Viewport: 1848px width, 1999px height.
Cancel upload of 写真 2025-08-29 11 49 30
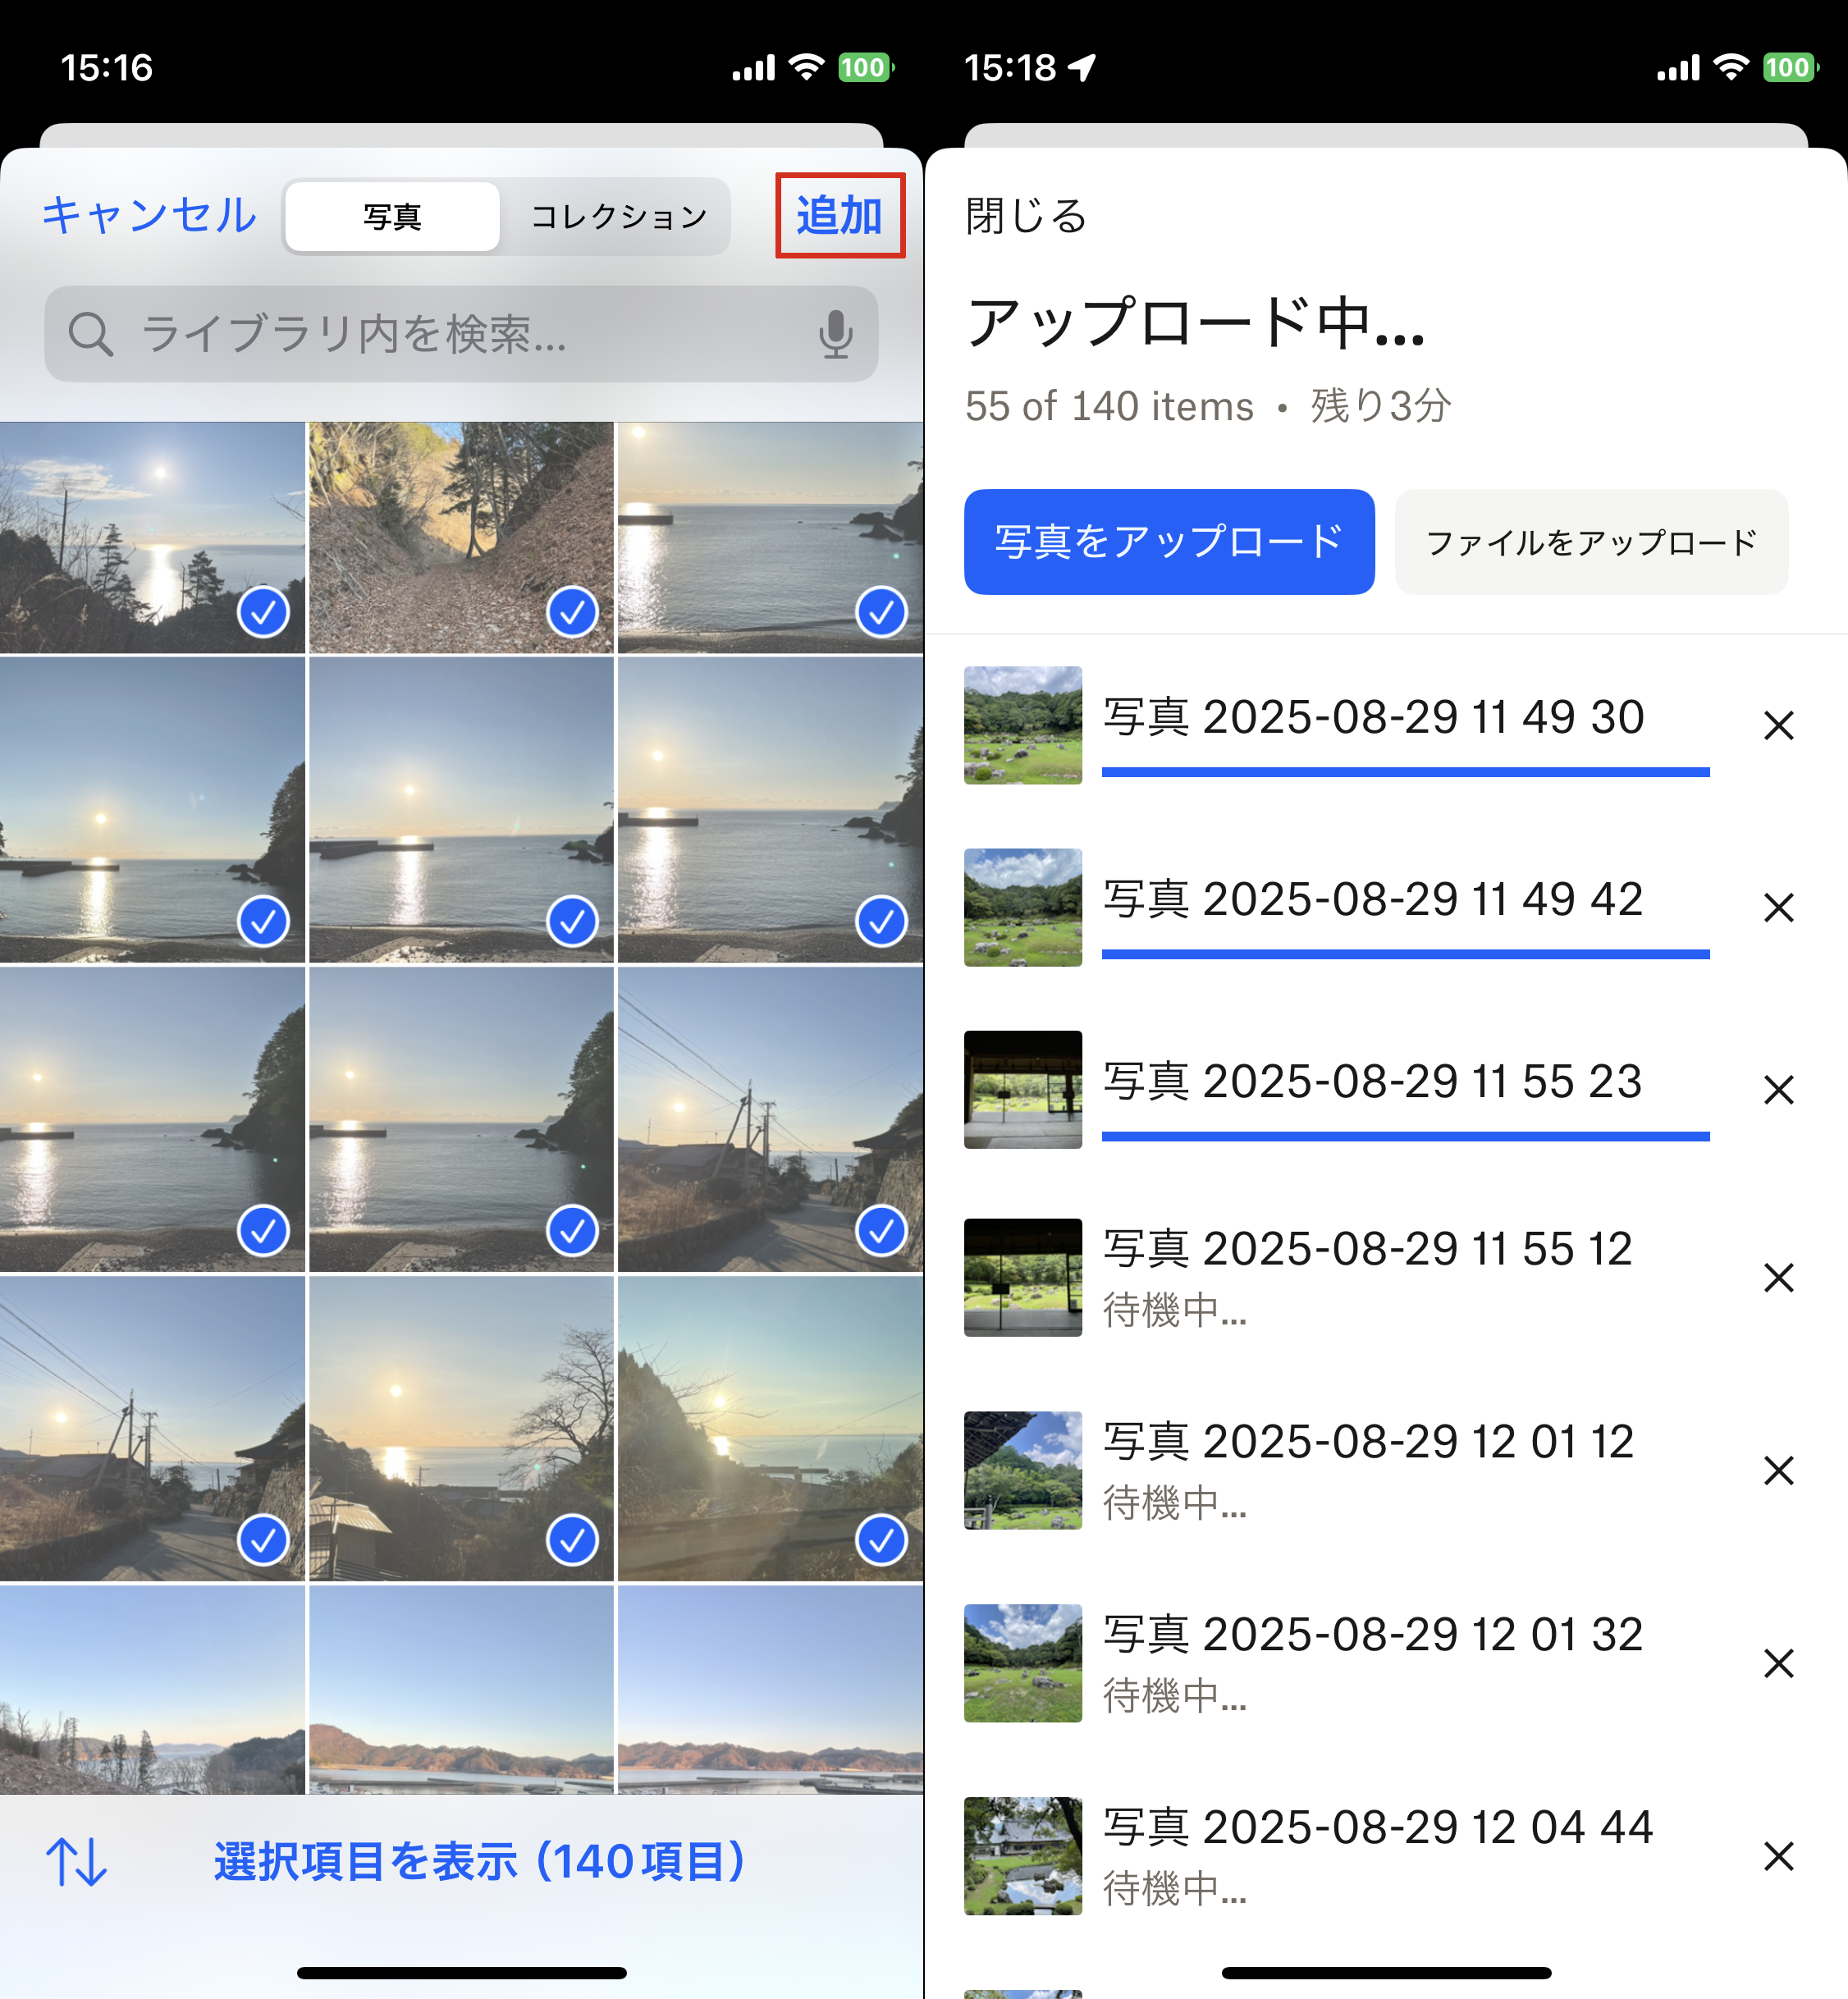coord(1778,725)
